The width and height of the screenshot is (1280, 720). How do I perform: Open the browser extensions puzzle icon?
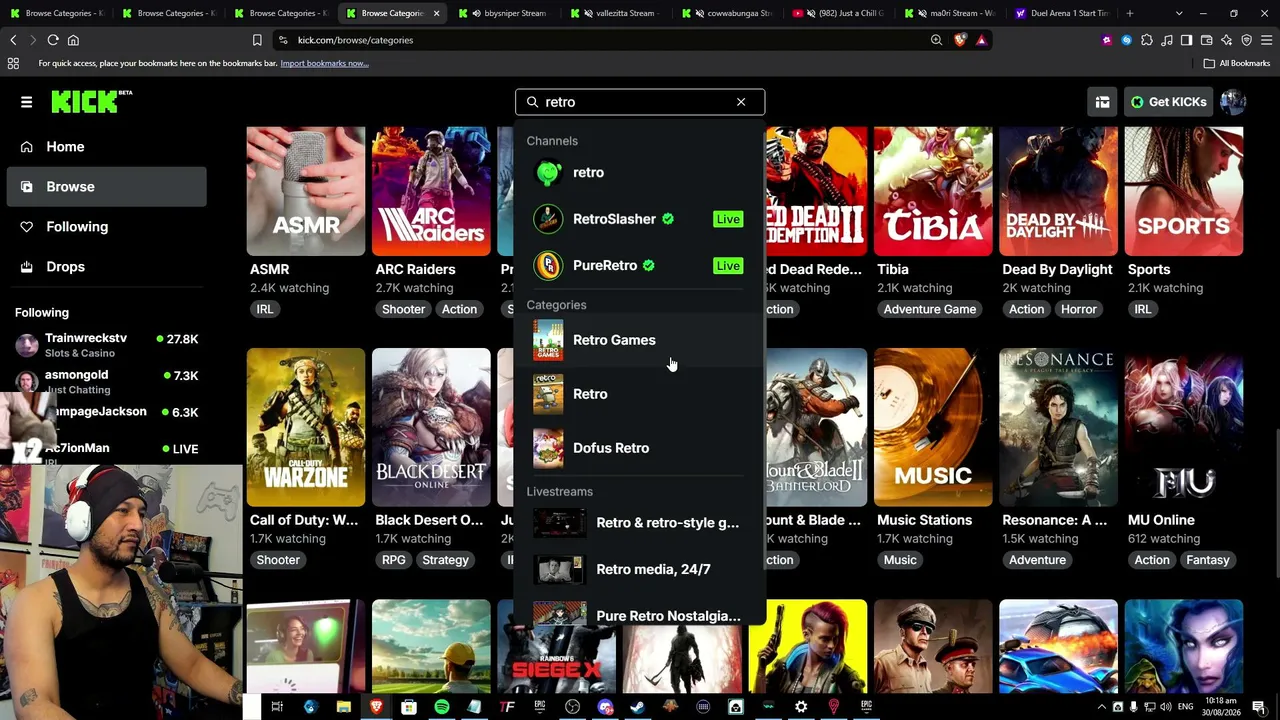(1147, 40)
